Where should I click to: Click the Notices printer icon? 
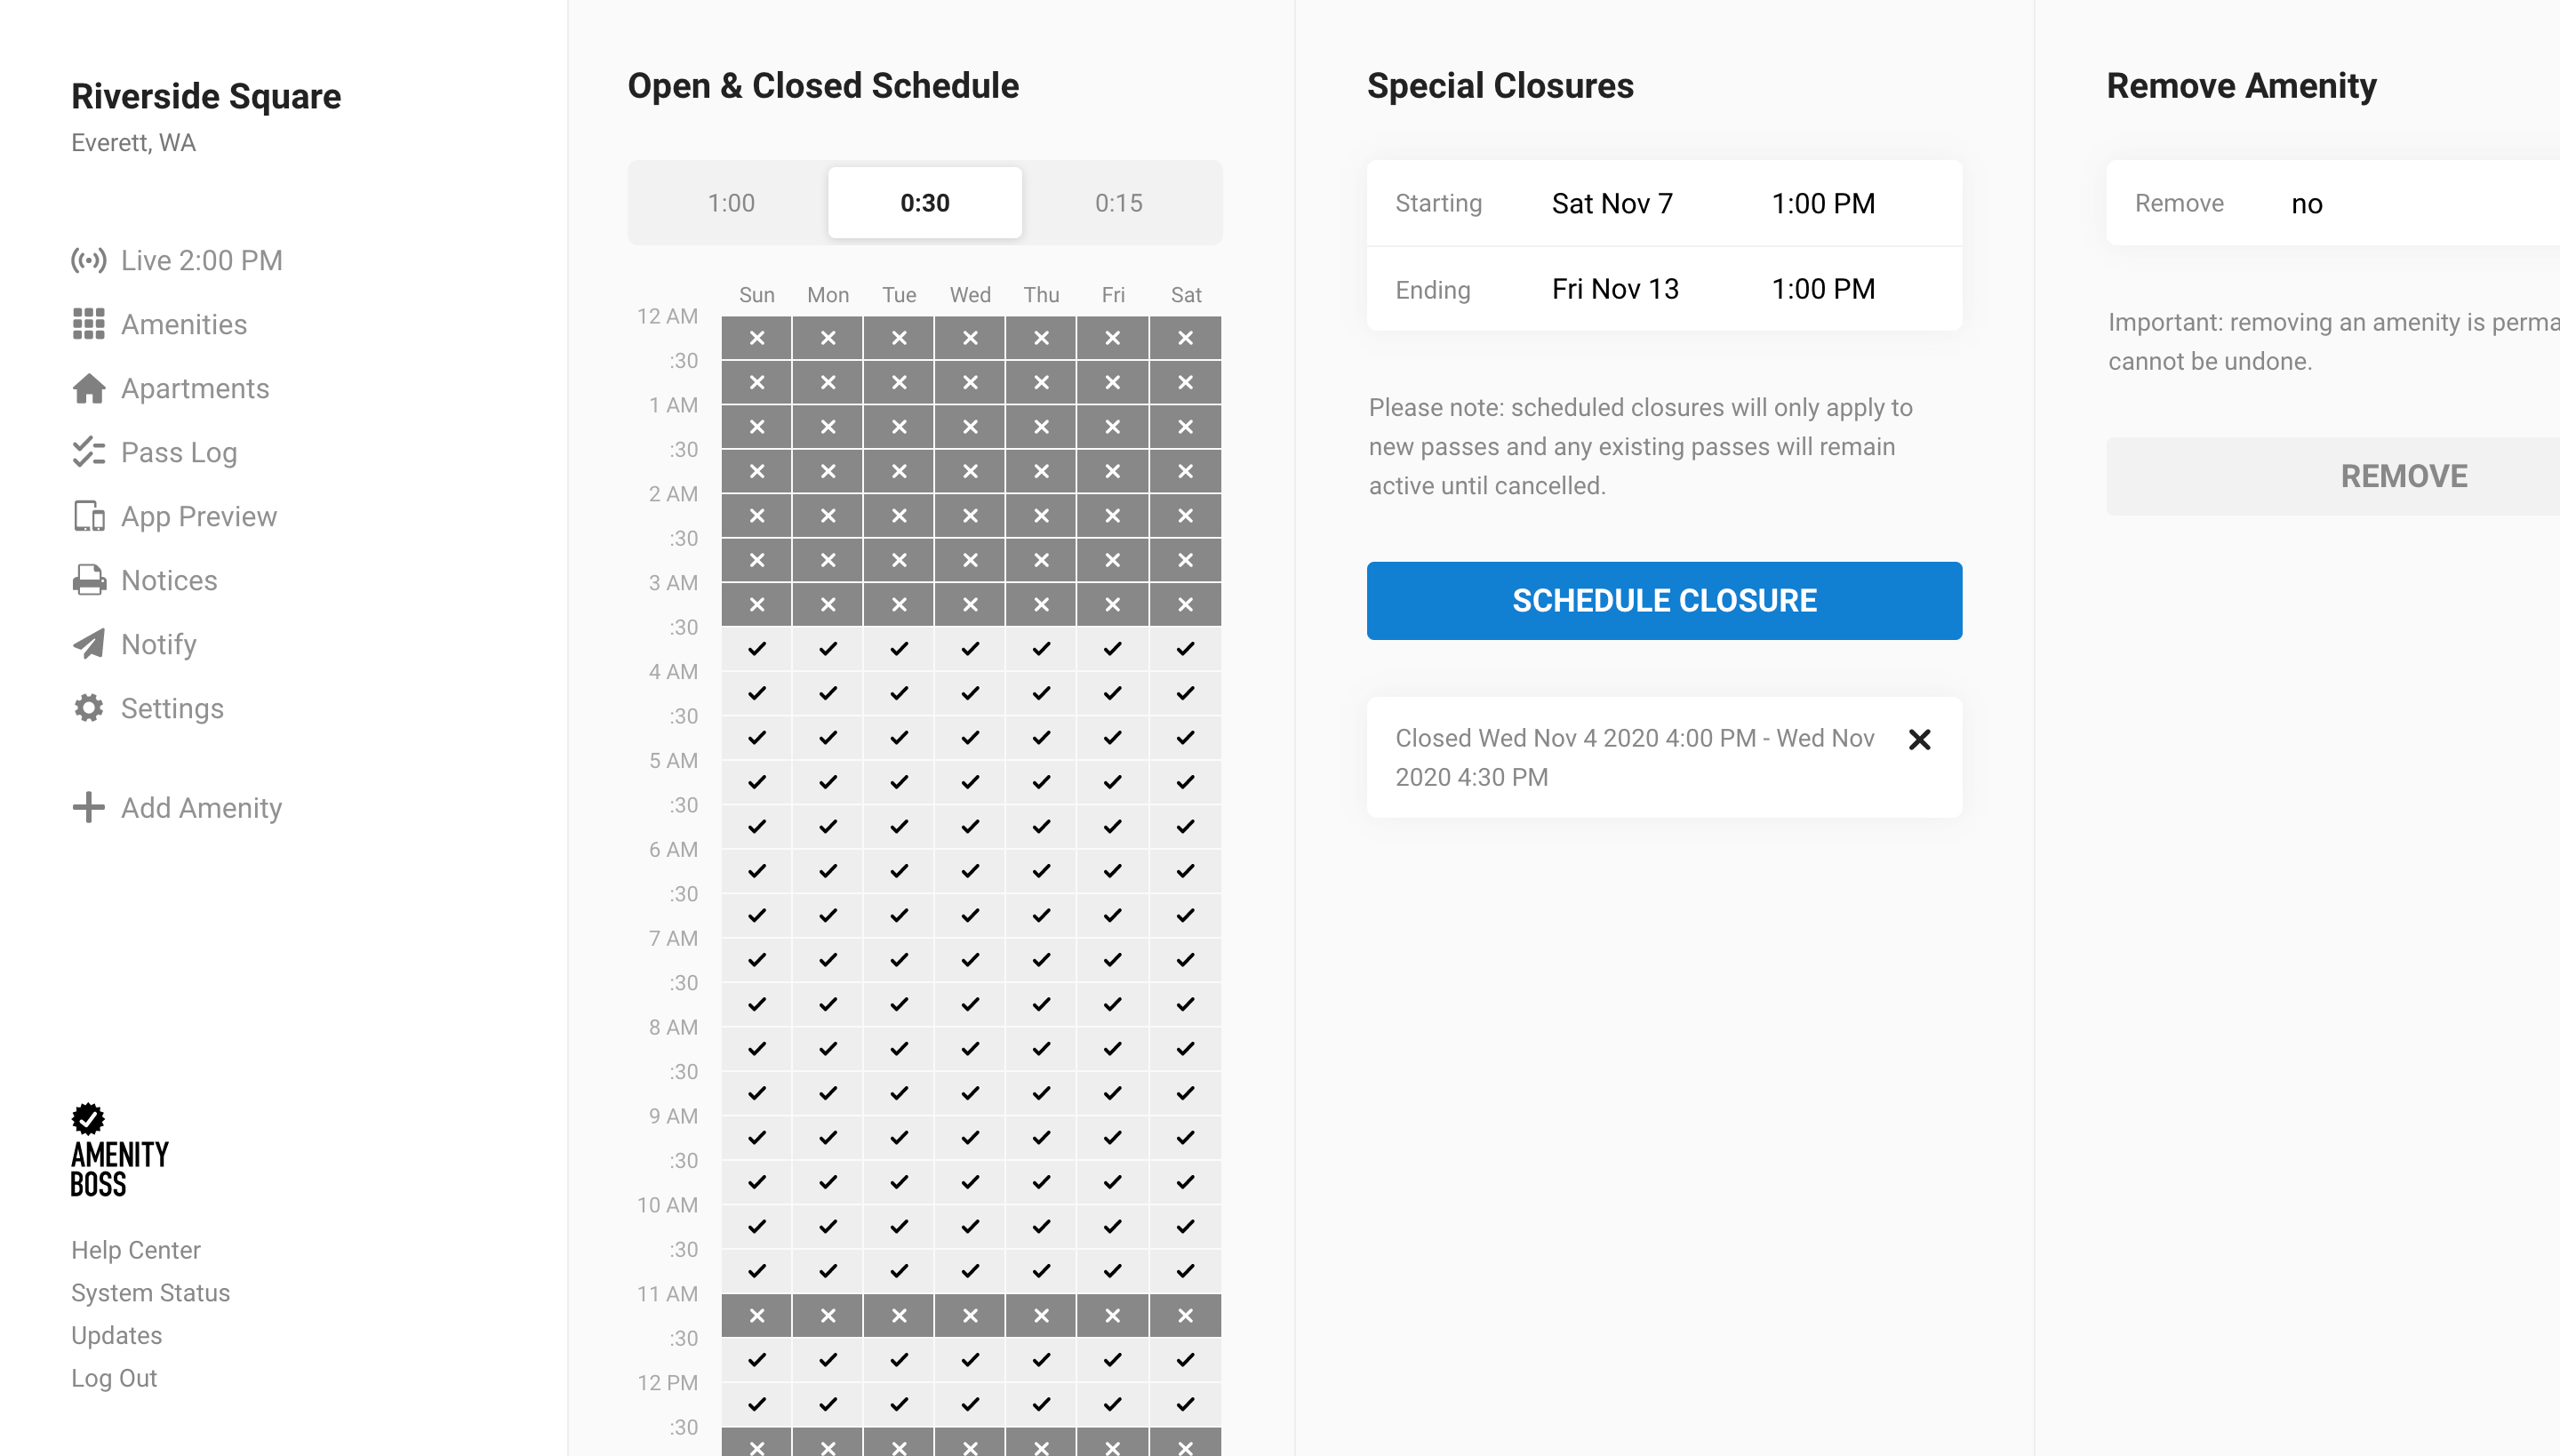coord(88,580)
